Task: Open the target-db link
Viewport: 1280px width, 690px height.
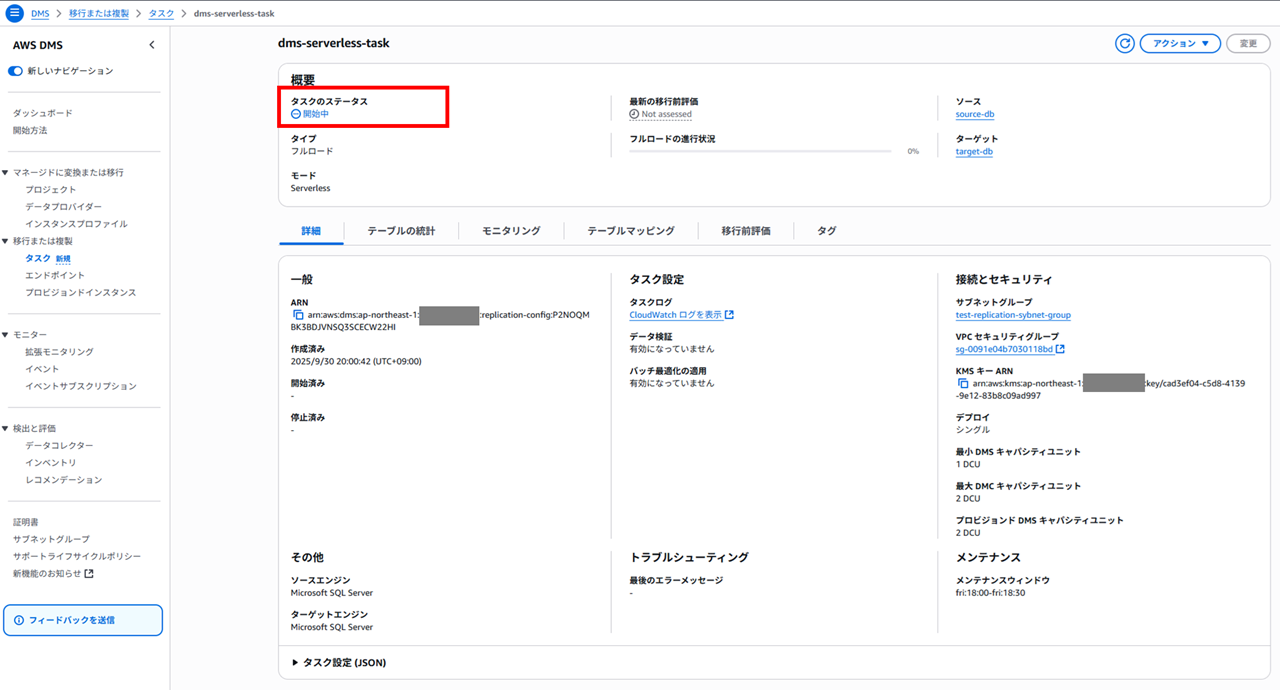Action: click(974, 152)
